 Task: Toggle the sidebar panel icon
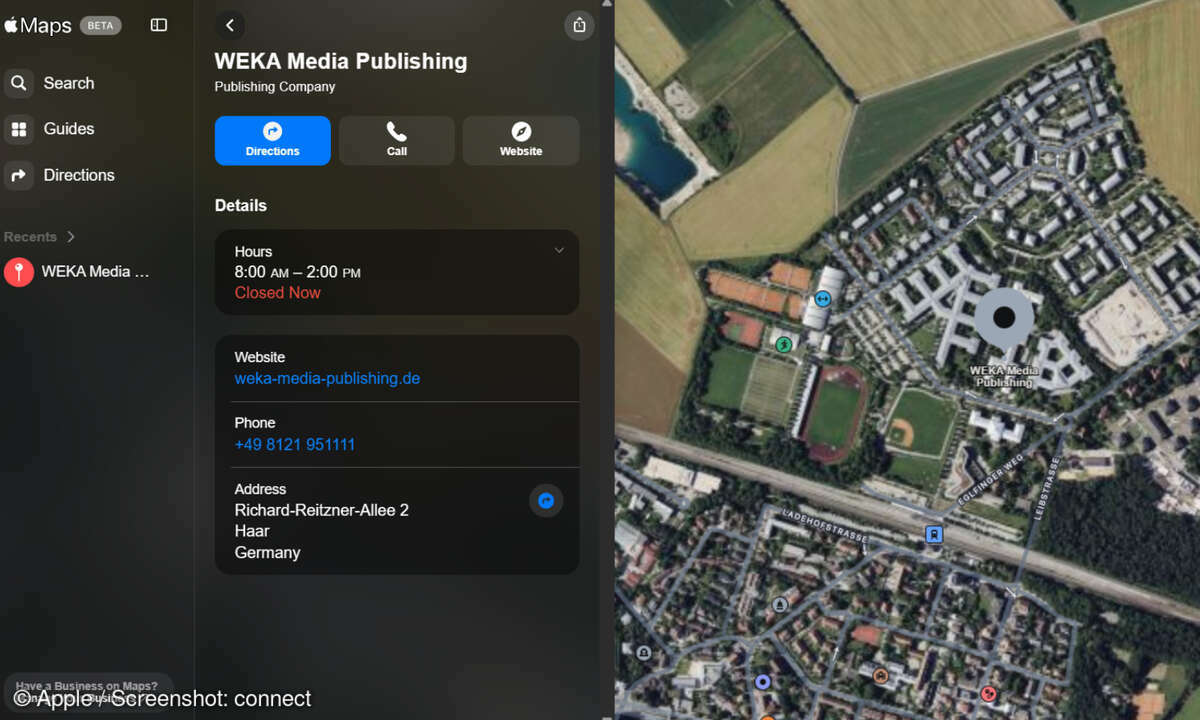pyautogui.click(x=159, y=25)
